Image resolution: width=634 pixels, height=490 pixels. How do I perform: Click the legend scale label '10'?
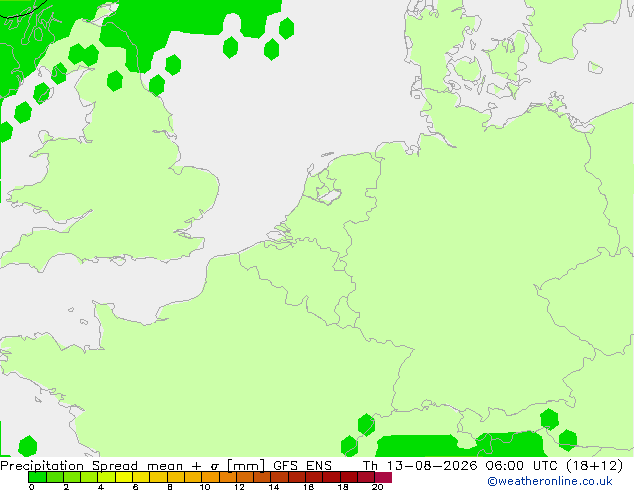(205, 487)
